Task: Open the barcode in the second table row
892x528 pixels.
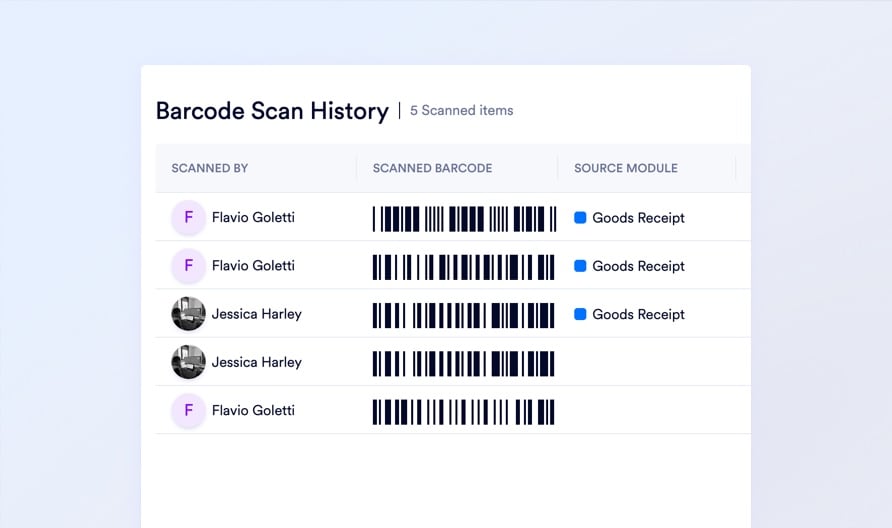Action: pyautogui.click(x=464, y=267)
